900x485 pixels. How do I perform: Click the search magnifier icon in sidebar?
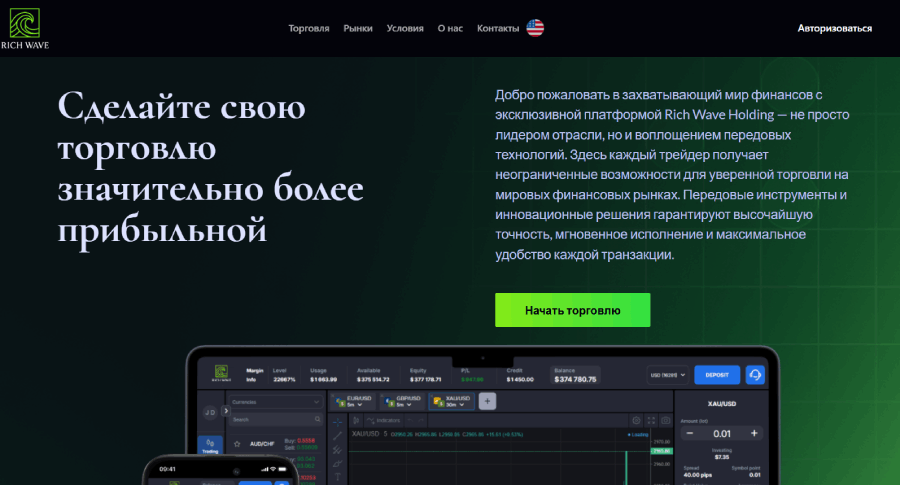click(x=316, y=420)
